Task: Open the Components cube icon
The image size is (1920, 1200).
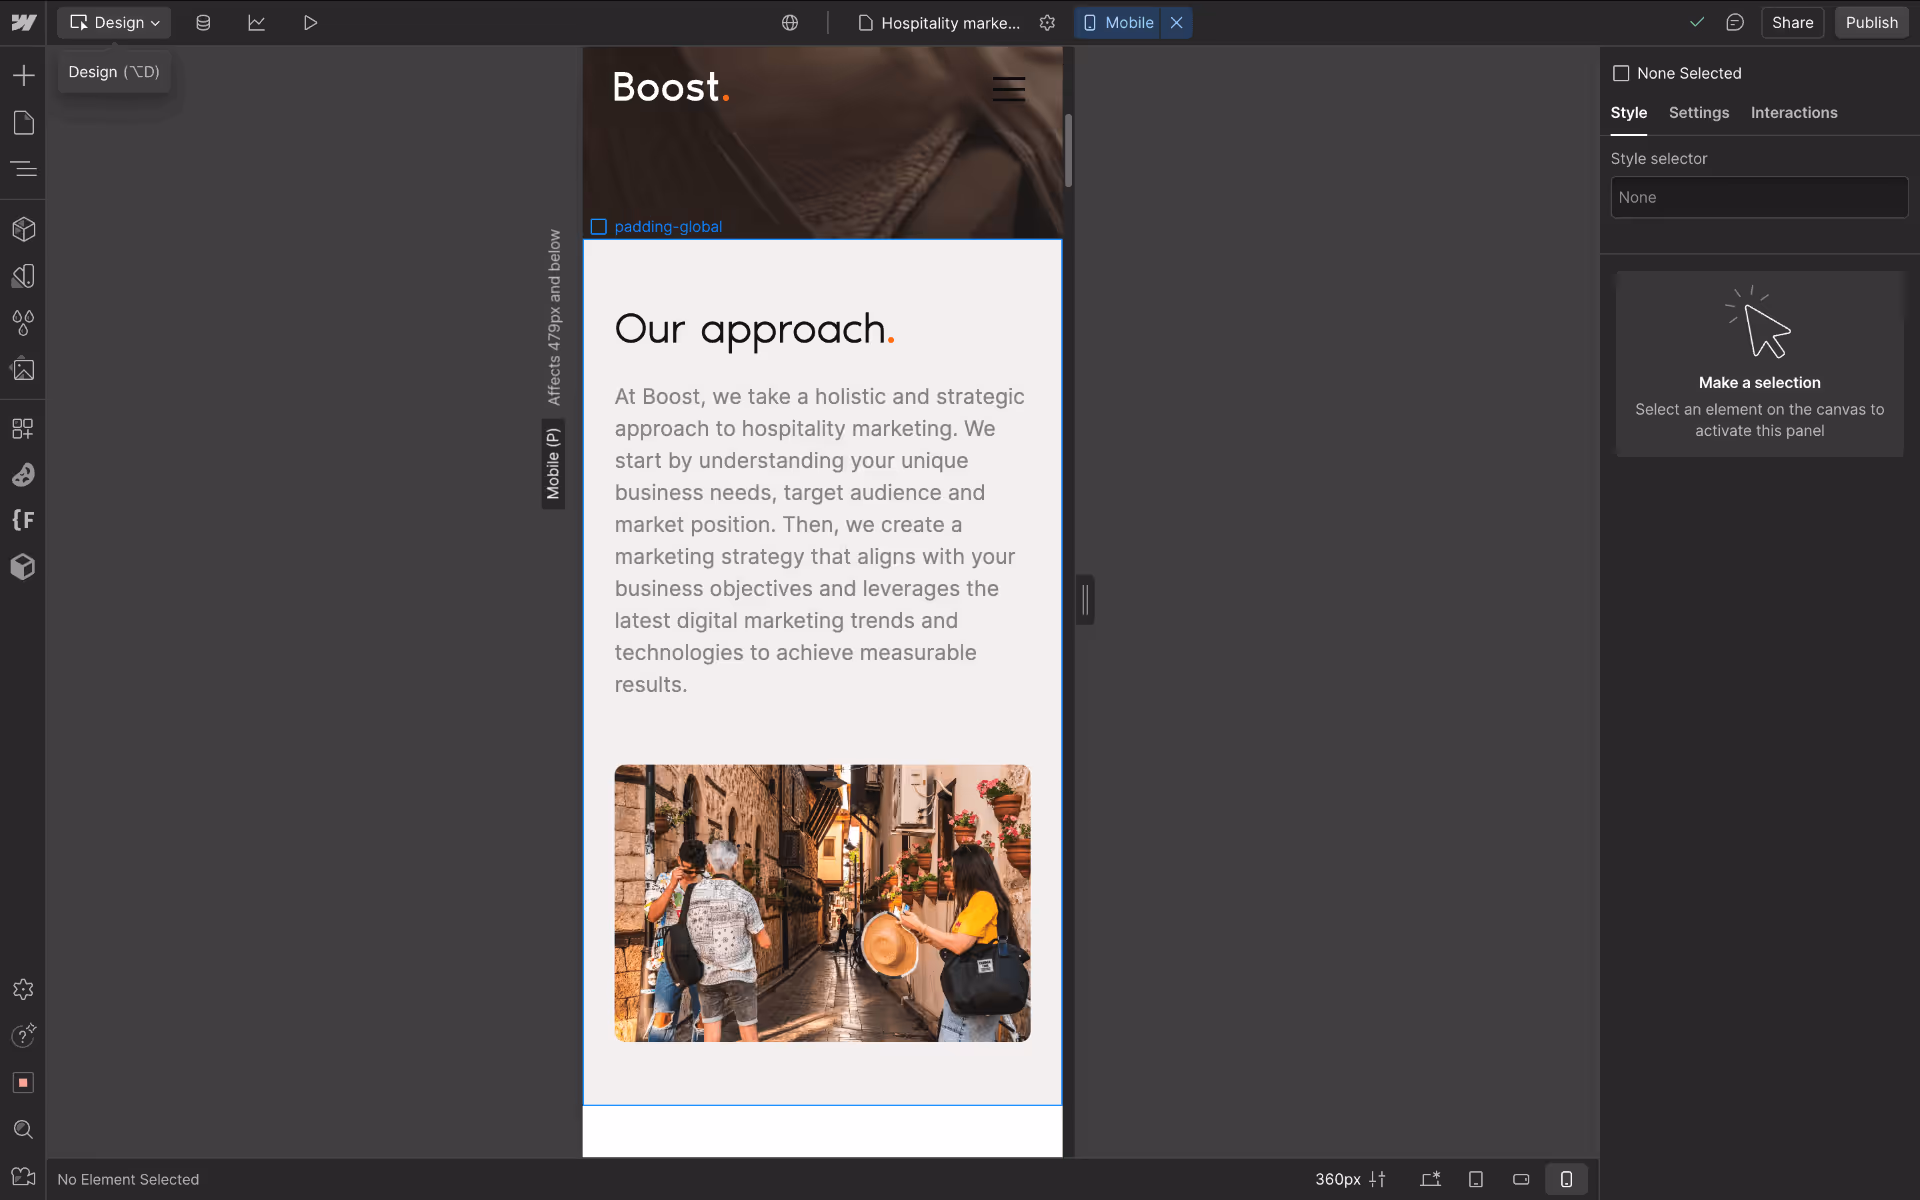Action: (23, 229)
